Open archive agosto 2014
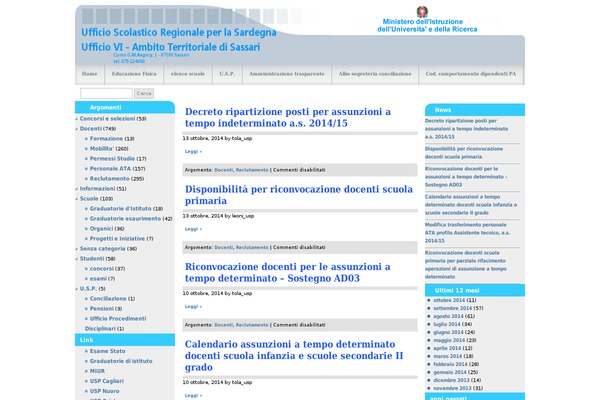 [x=448, y=316]
